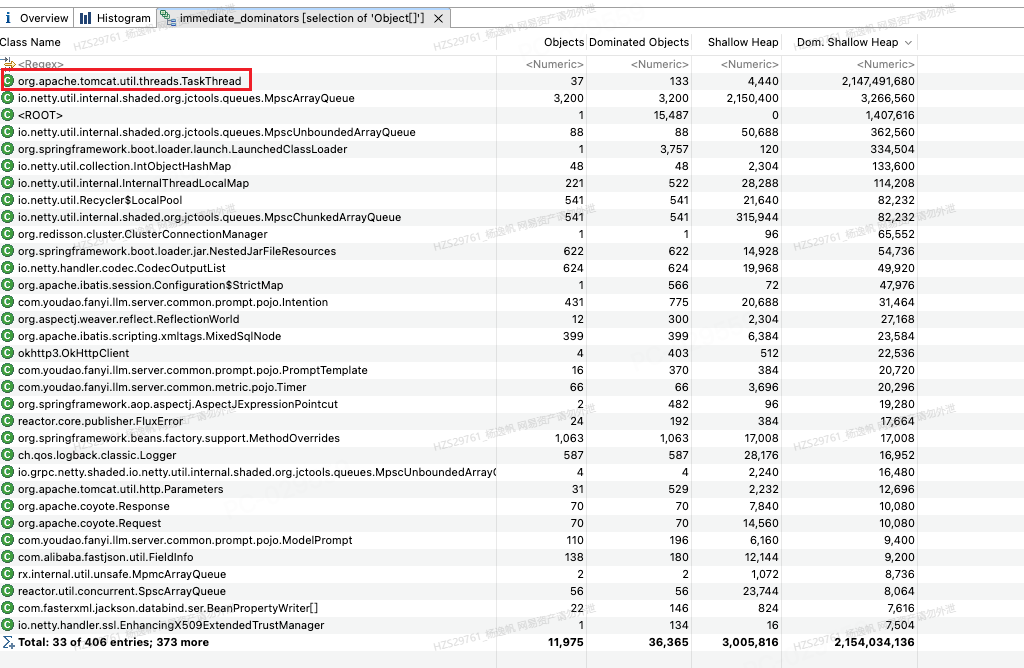Sort by Dom. Shallow Heap column header
Screen dimensions: 1024x668
click(x=848, y=42)
